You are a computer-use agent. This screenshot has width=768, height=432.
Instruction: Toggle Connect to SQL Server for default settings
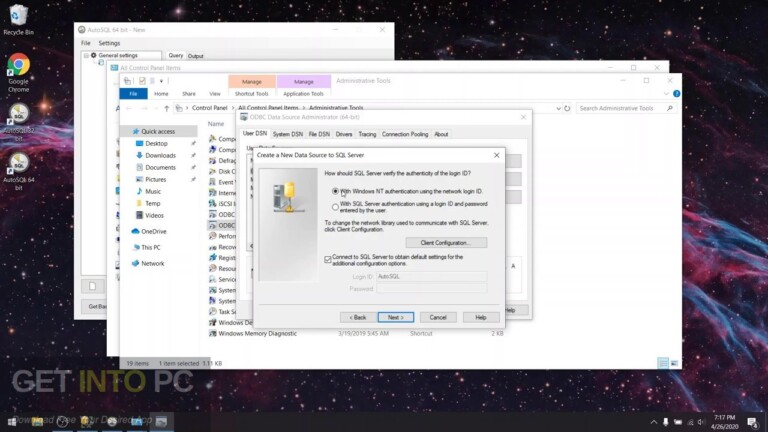[328, 260]
